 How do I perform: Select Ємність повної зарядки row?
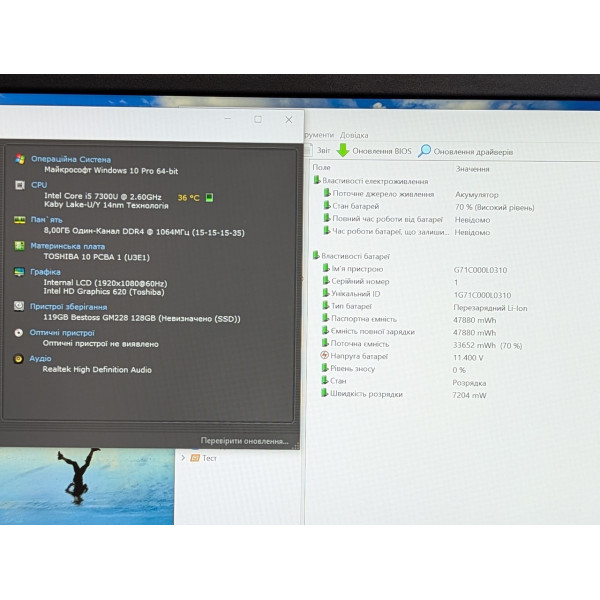[409, 332]
